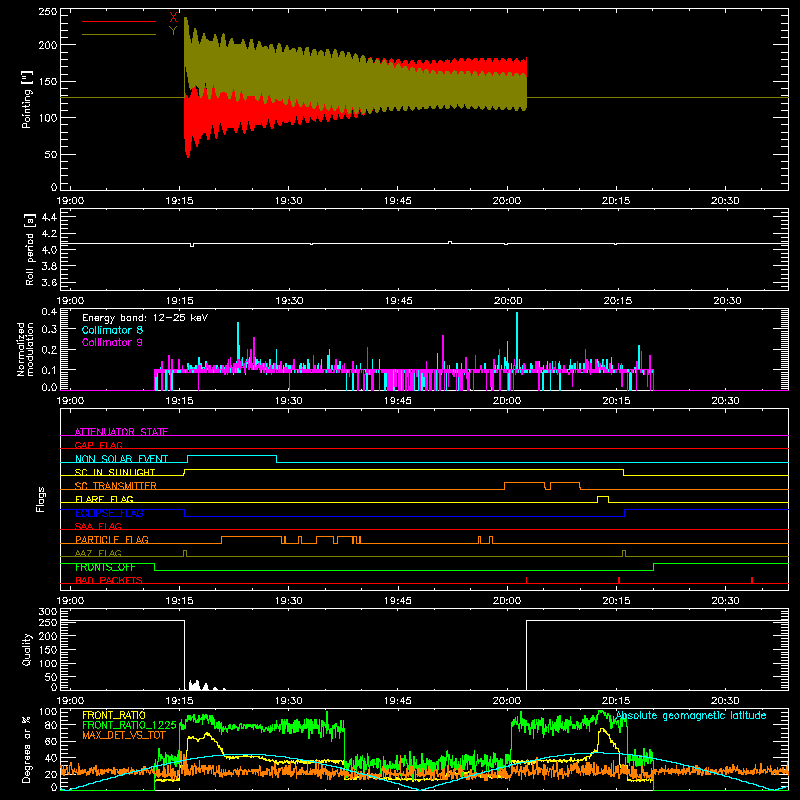The image size is (800, 800).
Task: Click the FRONTS_OFF flag label
Action: (x=105, y=567)
